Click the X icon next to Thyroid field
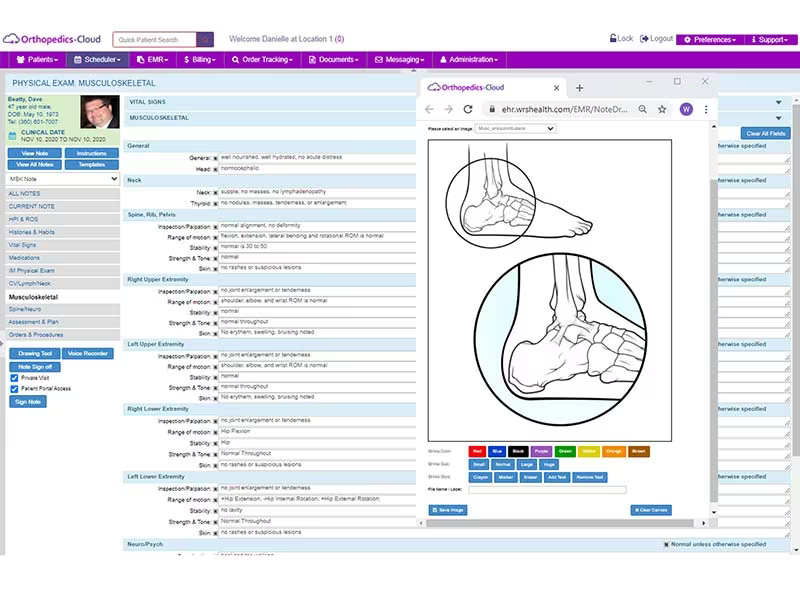This screenshot has width=800, height=600. [x=215, y=204]
